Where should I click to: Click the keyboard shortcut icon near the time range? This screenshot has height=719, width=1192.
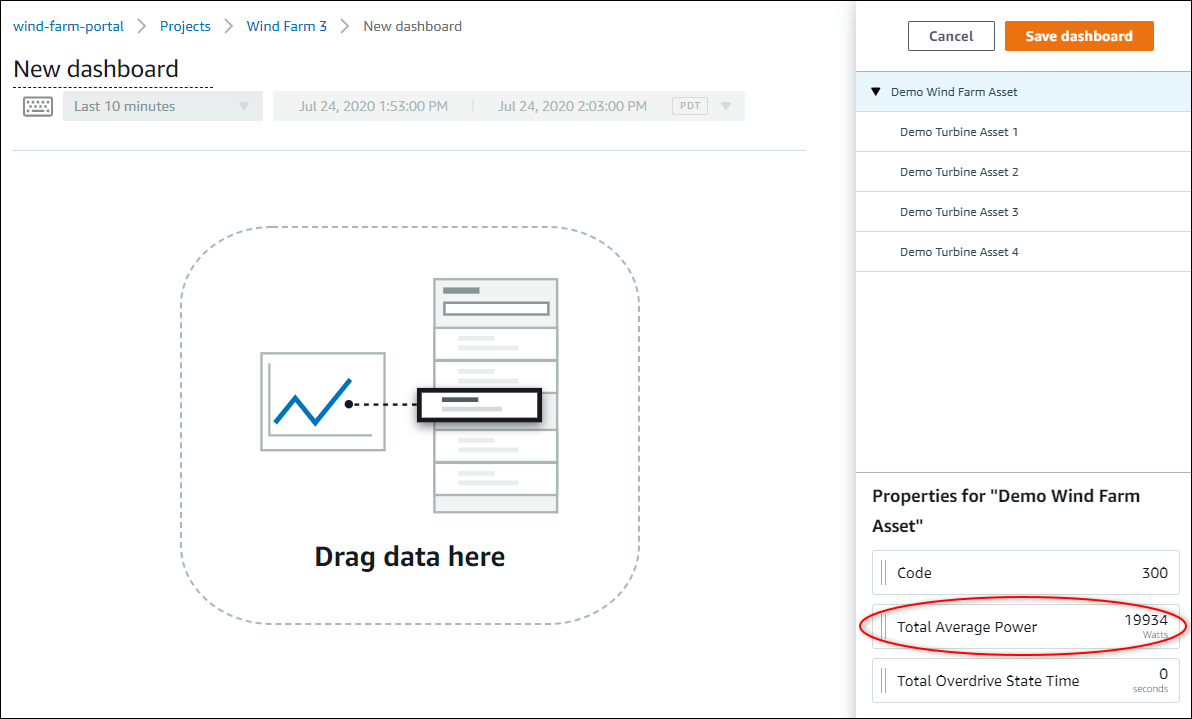point(38,105)
